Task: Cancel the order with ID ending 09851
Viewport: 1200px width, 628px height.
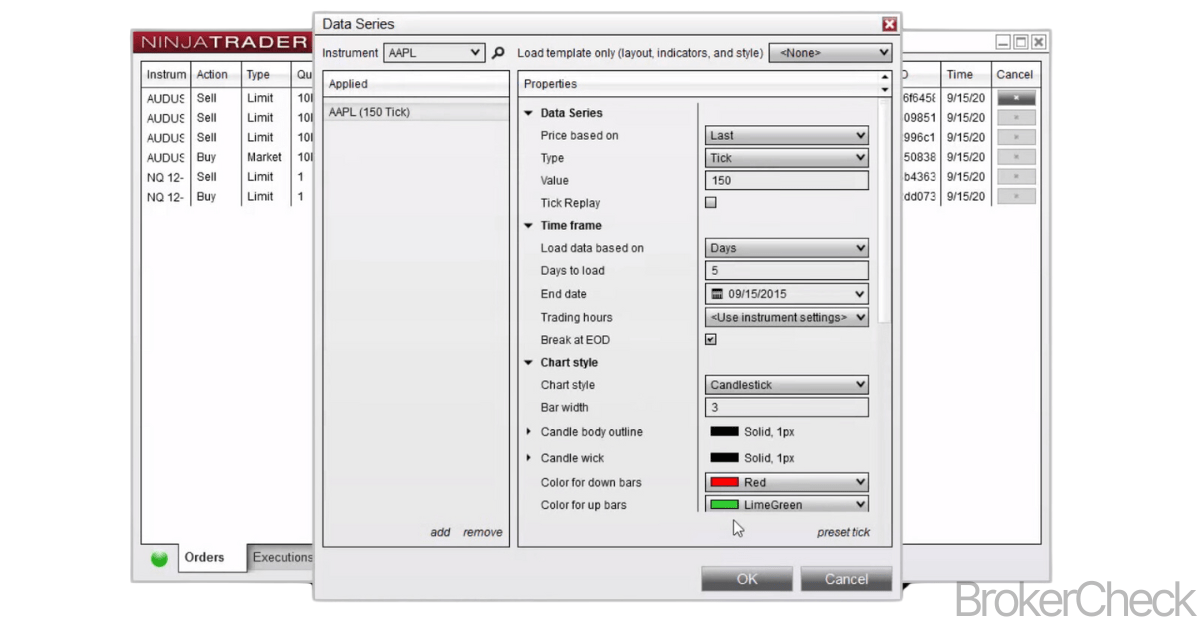Action: pos(1016,118)
